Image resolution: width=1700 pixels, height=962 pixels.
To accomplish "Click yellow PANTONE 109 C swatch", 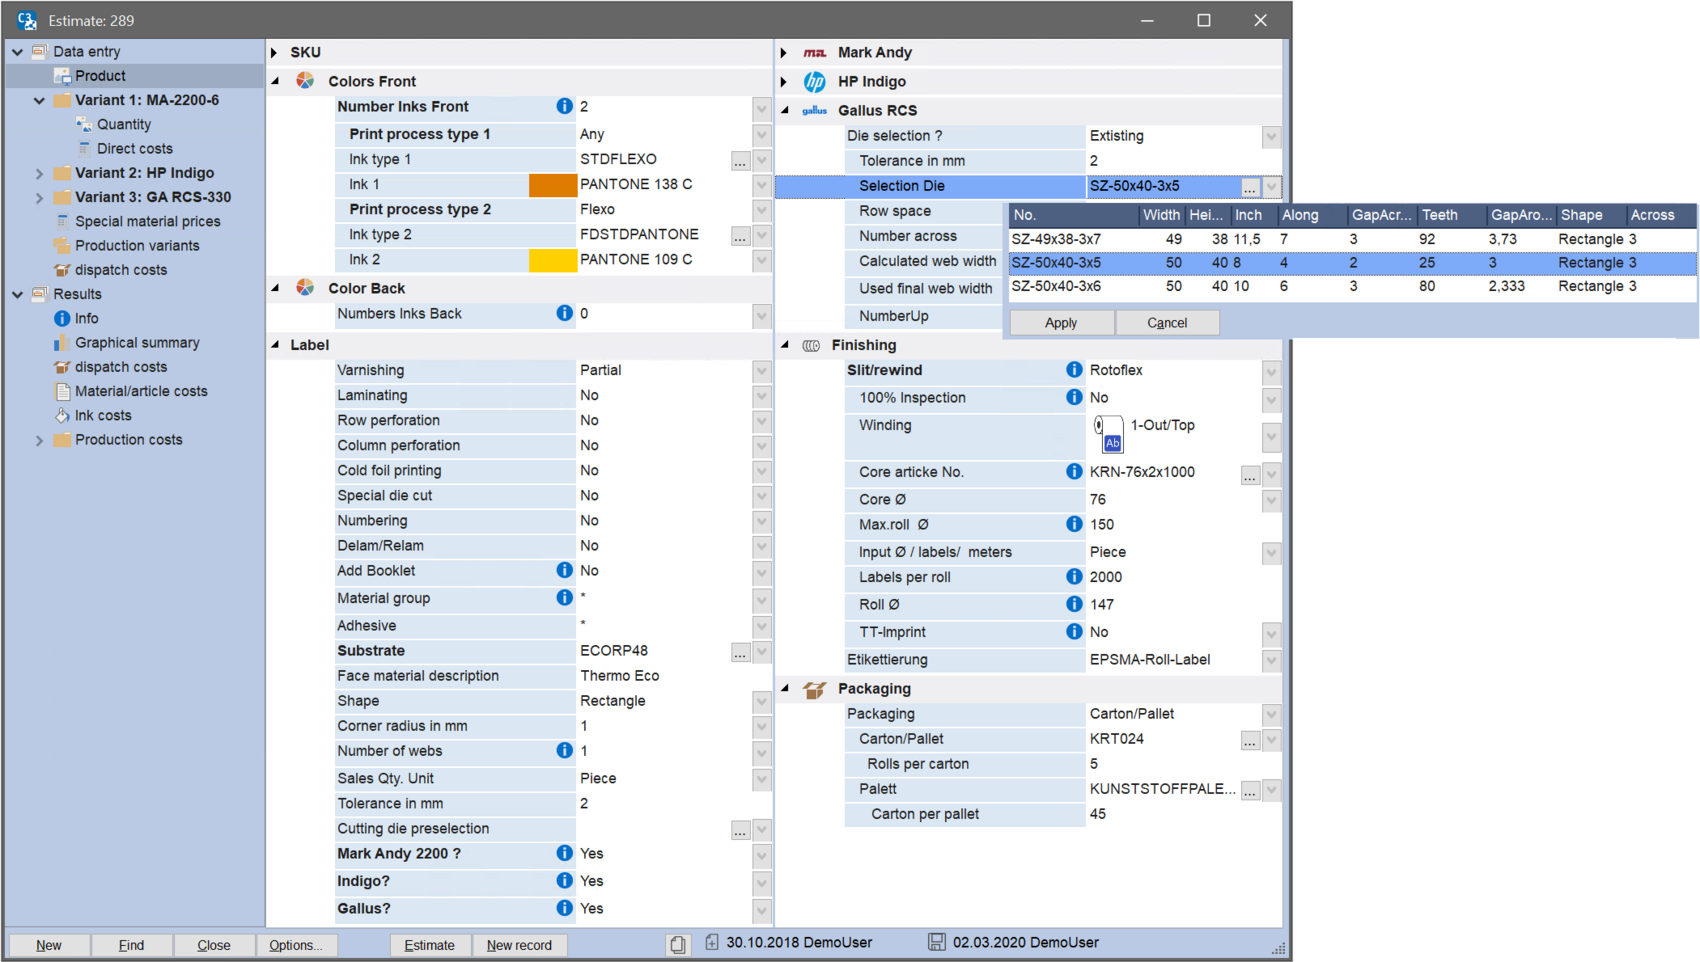I will pyautogui.click(x=552, y=260).
